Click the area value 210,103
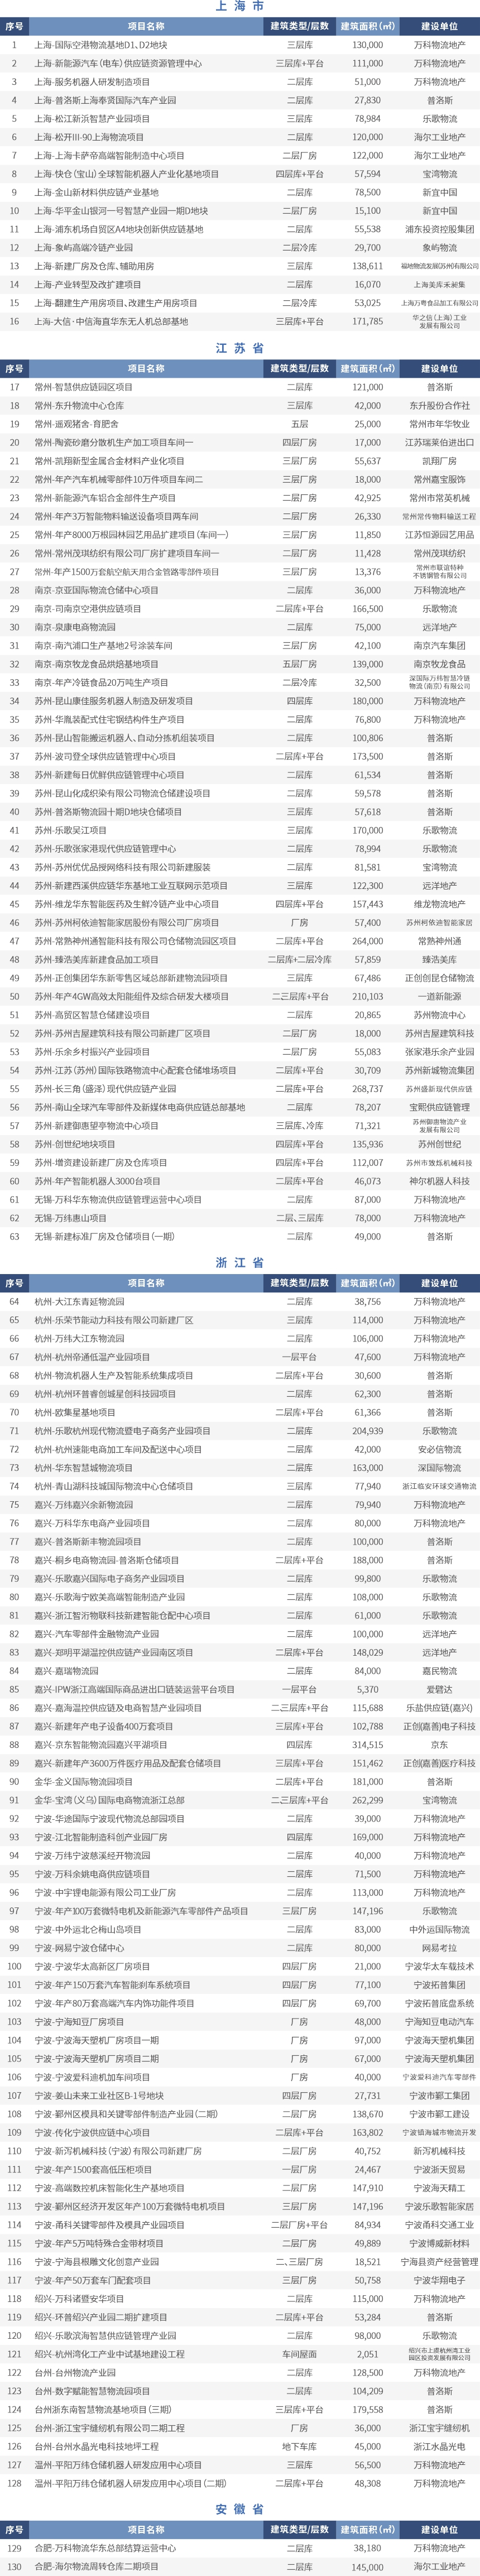The height and width of the screenshot is (2576, 480). [x=367, y=996]
